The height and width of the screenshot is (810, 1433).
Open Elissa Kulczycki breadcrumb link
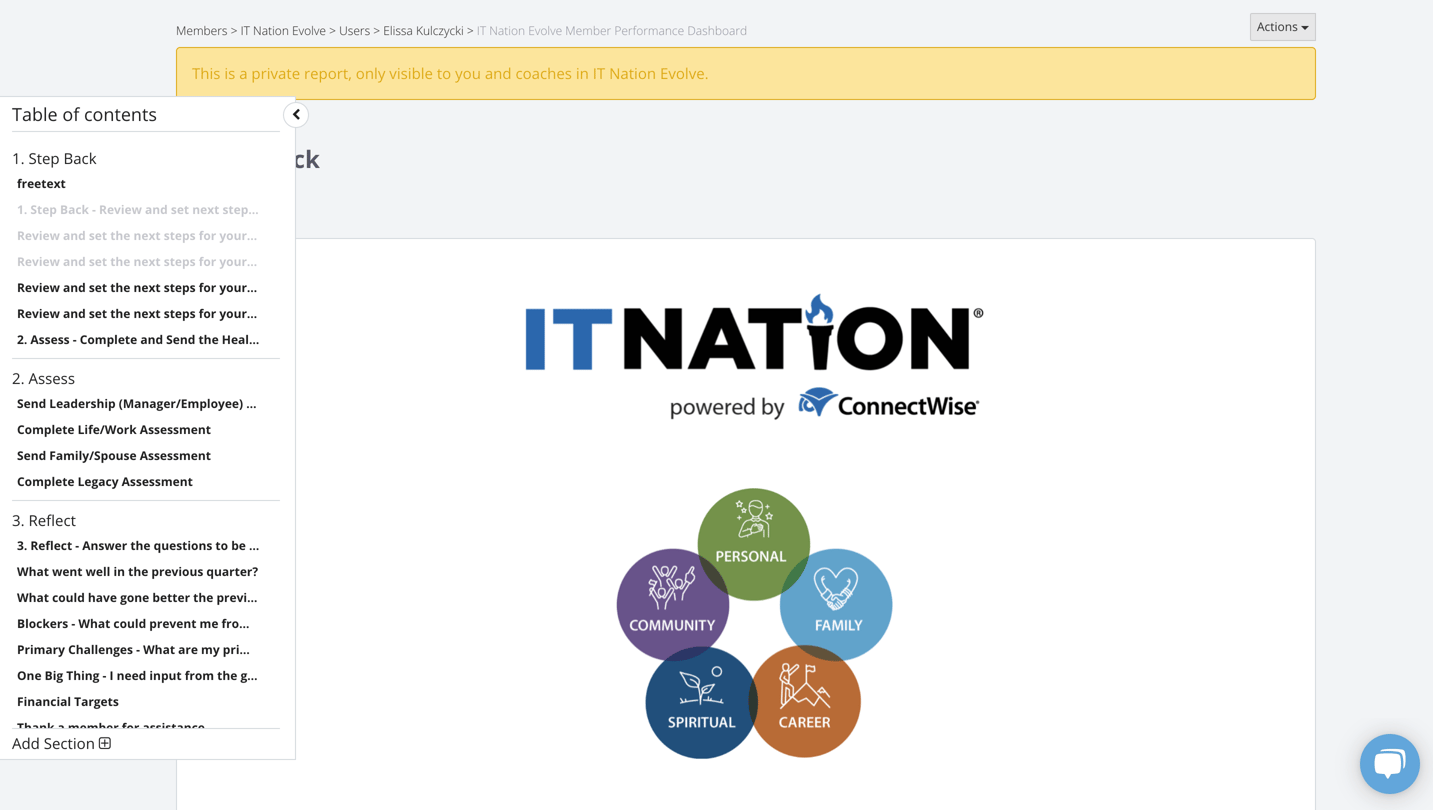(x=423, y=31)
